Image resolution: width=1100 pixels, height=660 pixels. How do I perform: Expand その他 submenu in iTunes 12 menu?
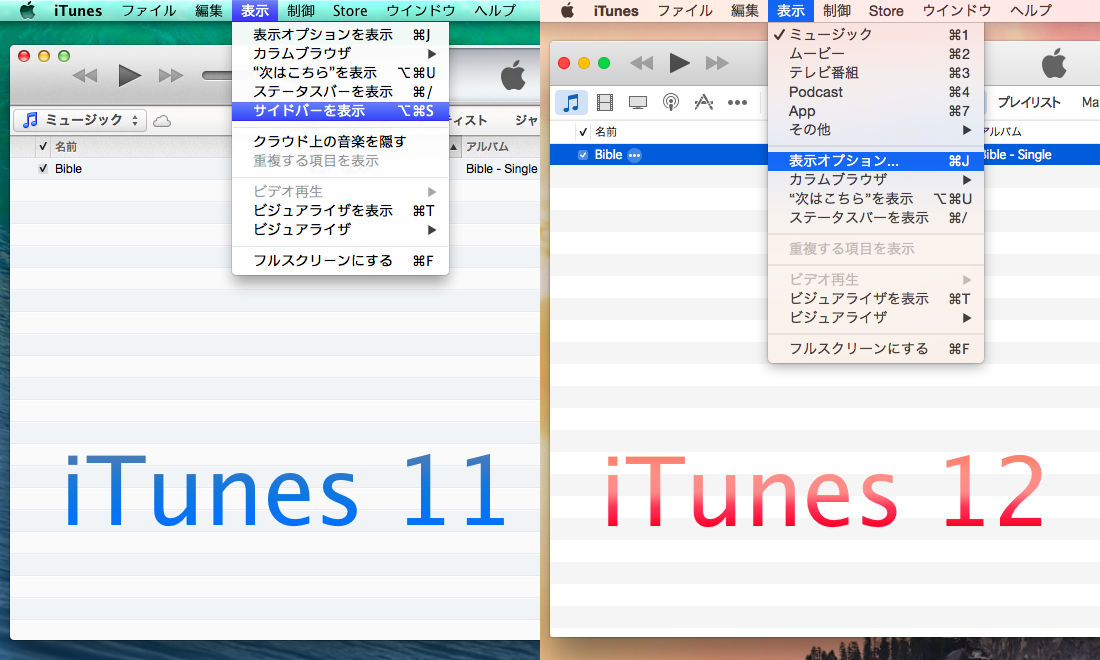[x=876, y=130]
